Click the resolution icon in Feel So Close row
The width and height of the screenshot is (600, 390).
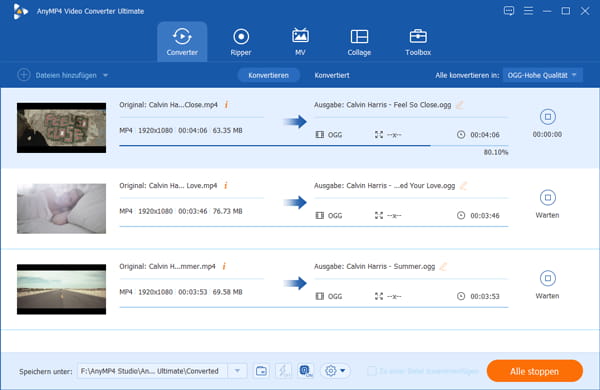tap(379, 135)
